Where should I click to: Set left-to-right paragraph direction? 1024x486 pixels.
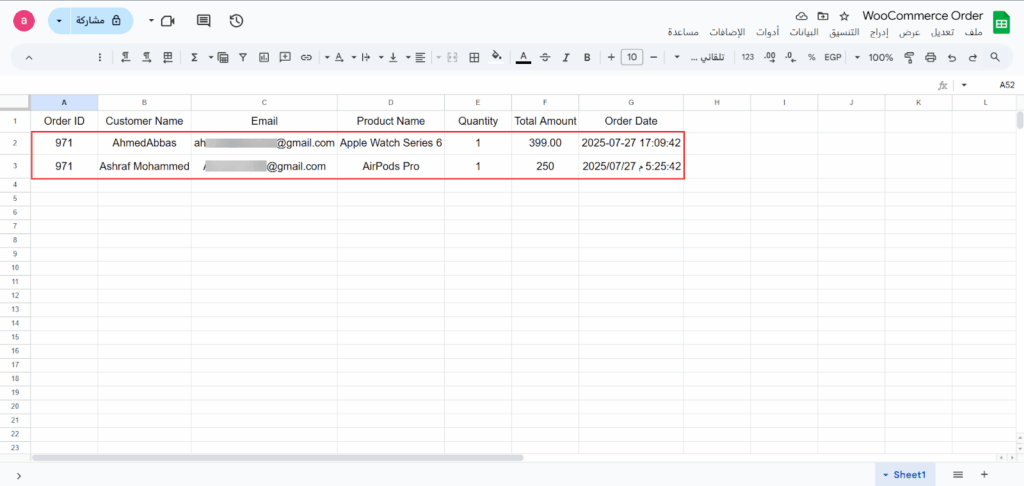click(x=147, y=57)
